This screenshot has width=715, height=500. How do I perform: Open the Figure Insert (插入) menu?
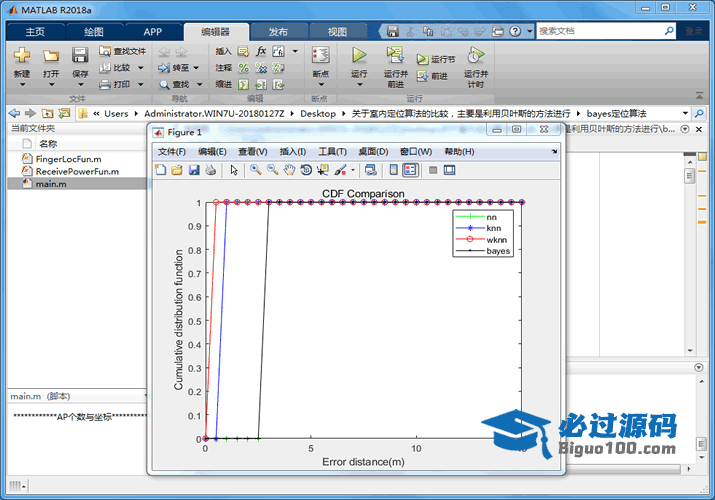point(292,152)
